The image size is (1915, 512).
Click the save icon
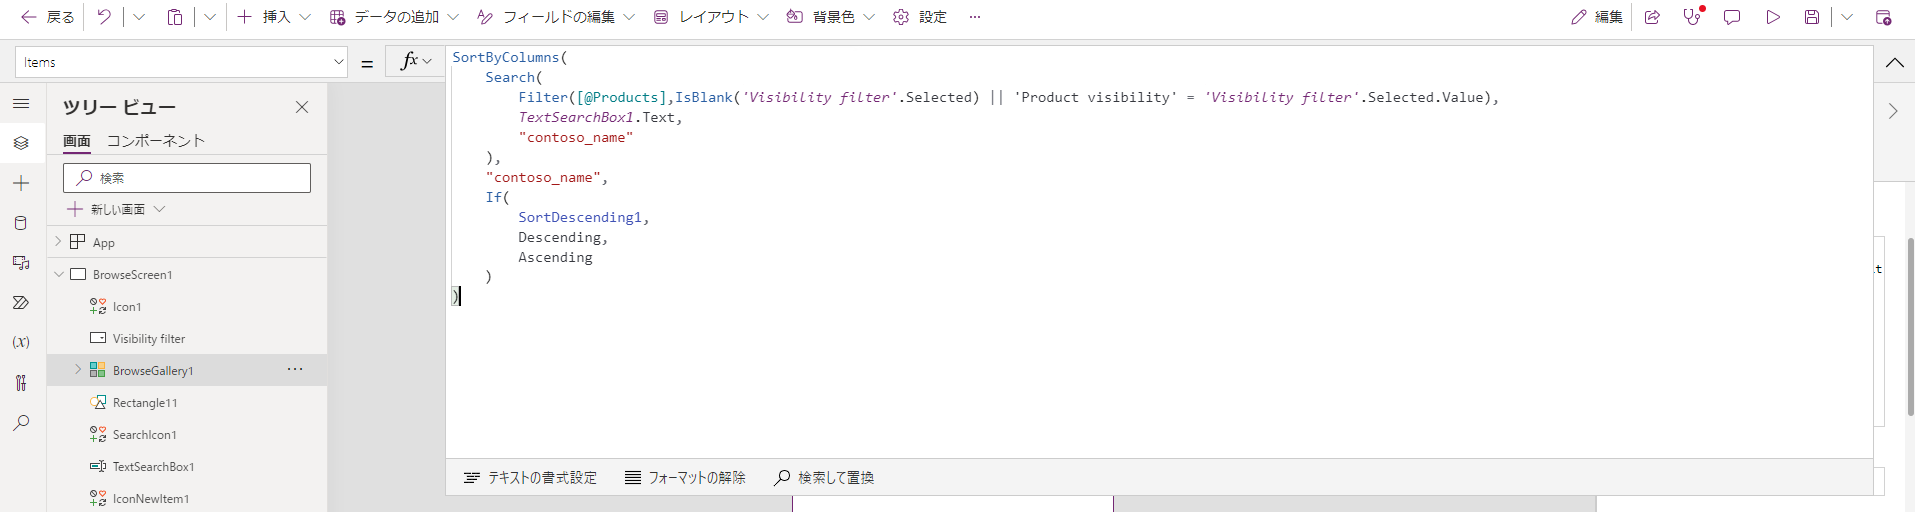[1812, 17]
